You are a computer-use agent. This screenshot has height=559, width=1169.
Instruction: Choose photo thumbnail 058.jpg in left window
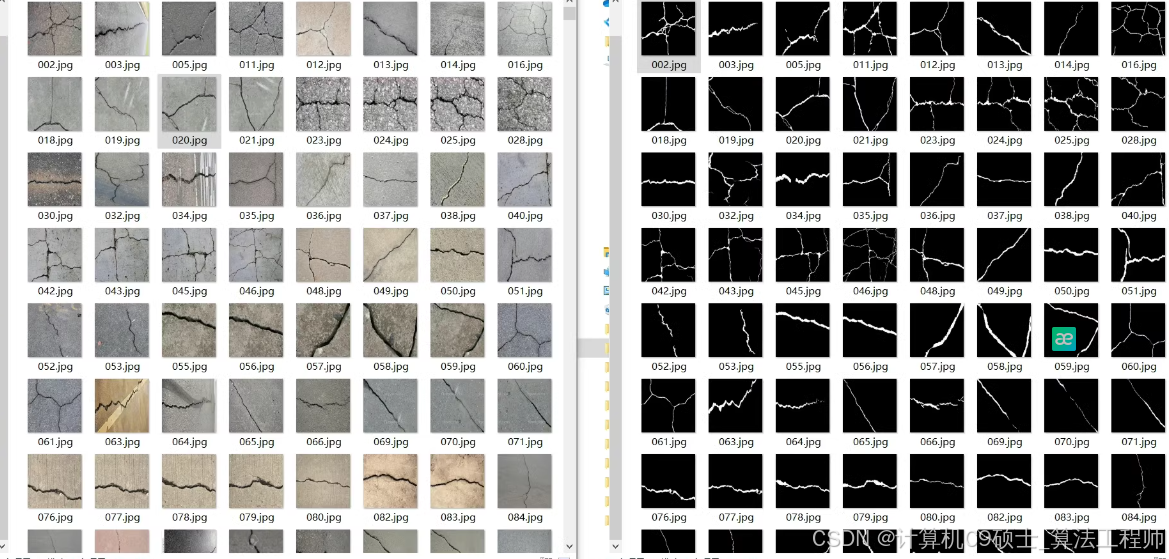tap(390, 330)
